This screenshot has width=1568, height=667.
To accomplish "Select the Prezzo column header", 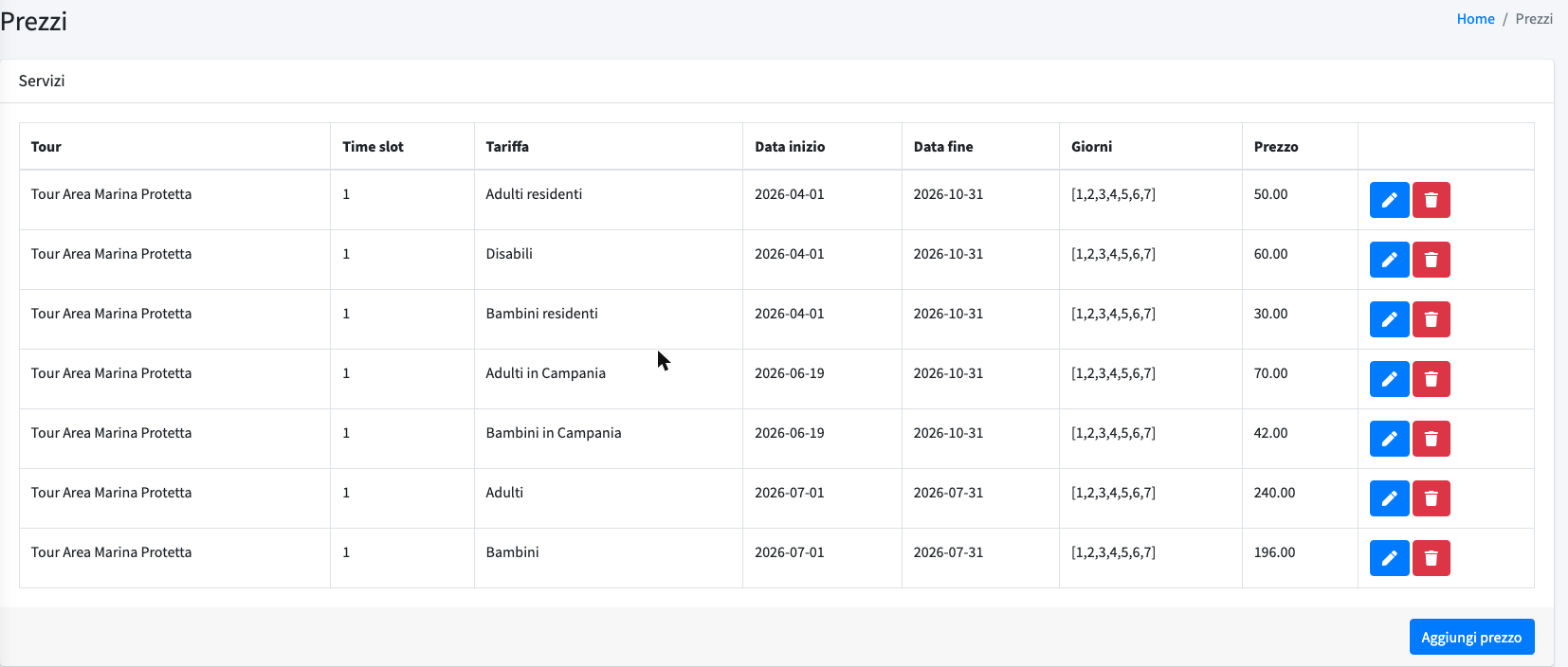I will point(1276,147).
